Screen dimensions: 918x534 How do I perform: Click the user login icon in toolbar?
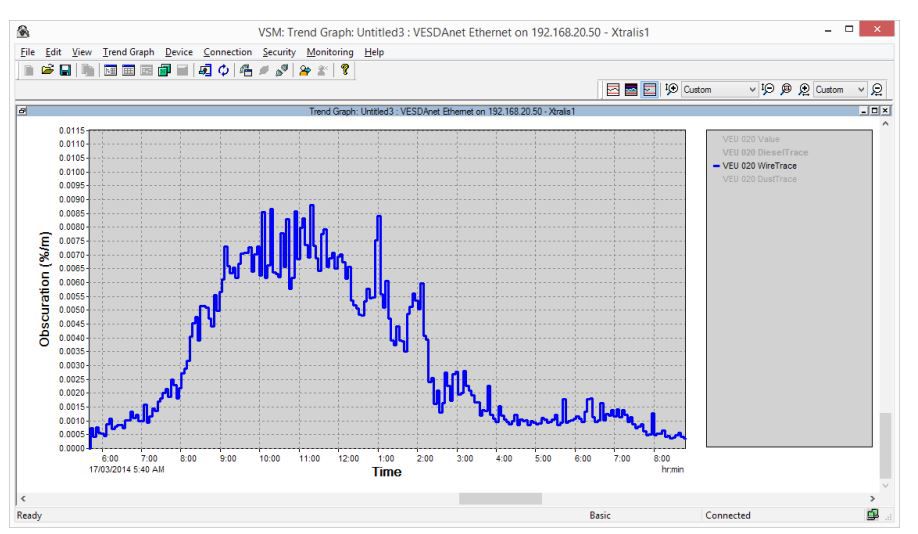[304, 71]
